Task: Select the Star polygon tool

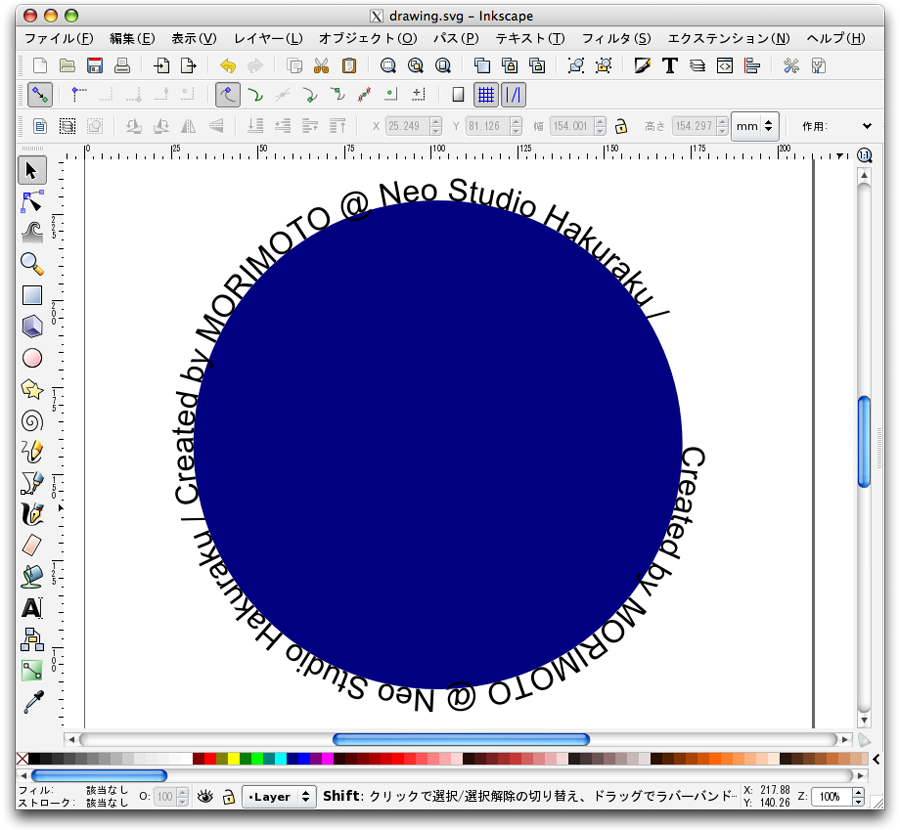Action: point(32,389)
